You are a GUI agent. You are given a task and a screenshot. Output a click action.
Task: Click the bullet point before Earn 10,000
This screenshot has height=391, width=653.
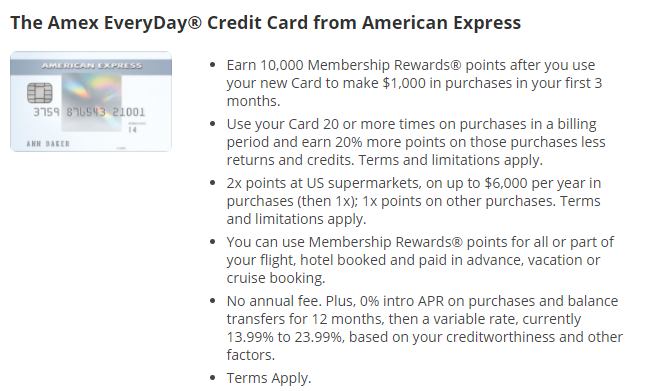coord(213,65)
